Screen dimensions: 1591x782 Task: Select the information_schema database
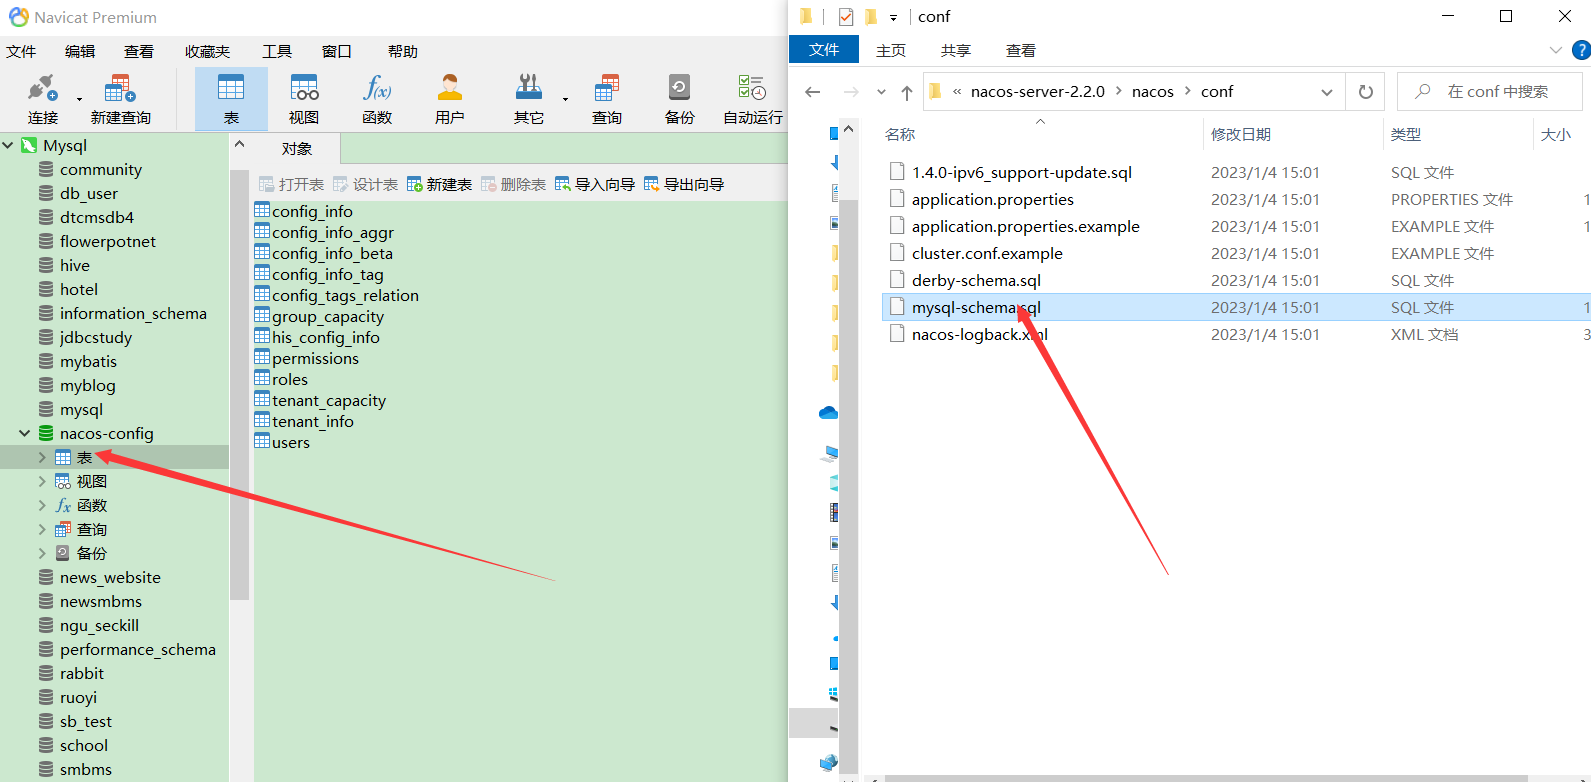(x=133, y=313)
